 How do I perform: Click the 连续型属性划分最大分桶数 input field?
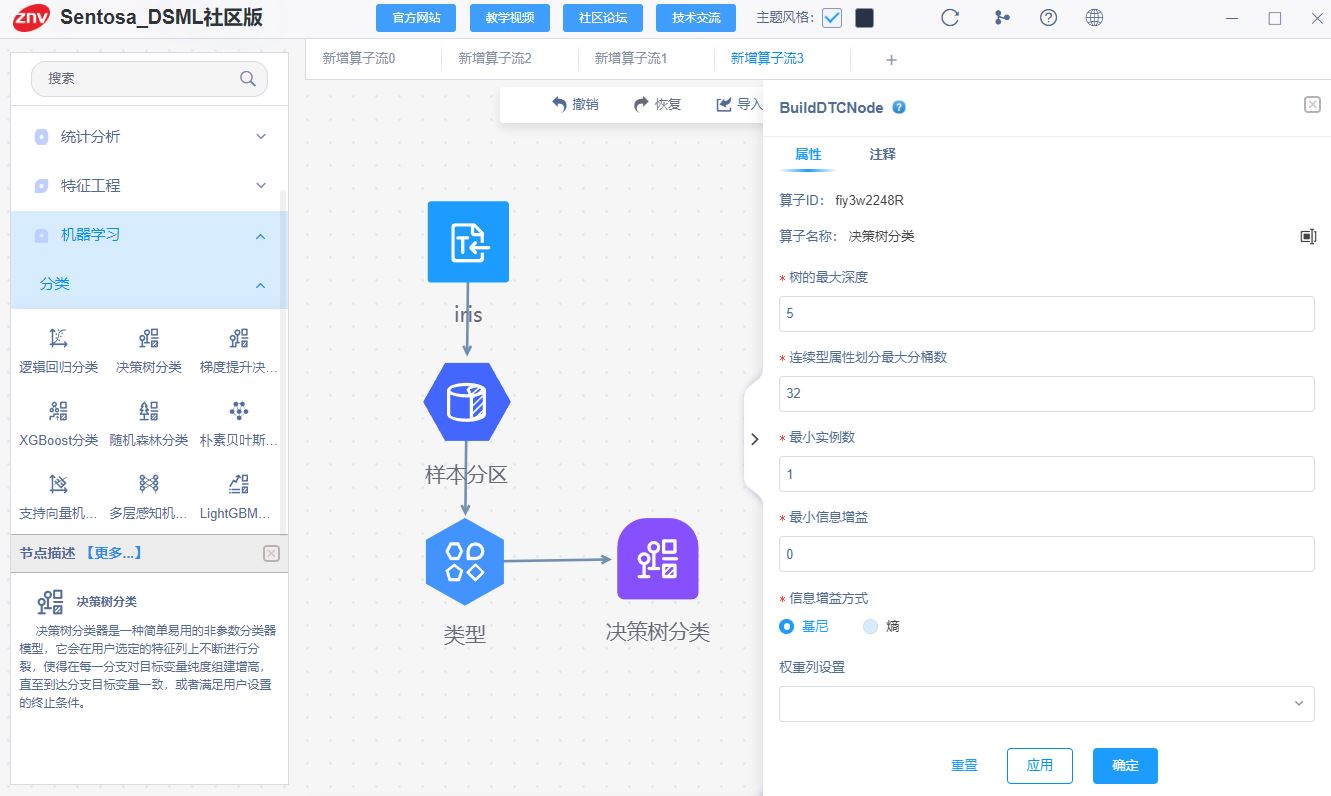click(x=1047, y=393)
